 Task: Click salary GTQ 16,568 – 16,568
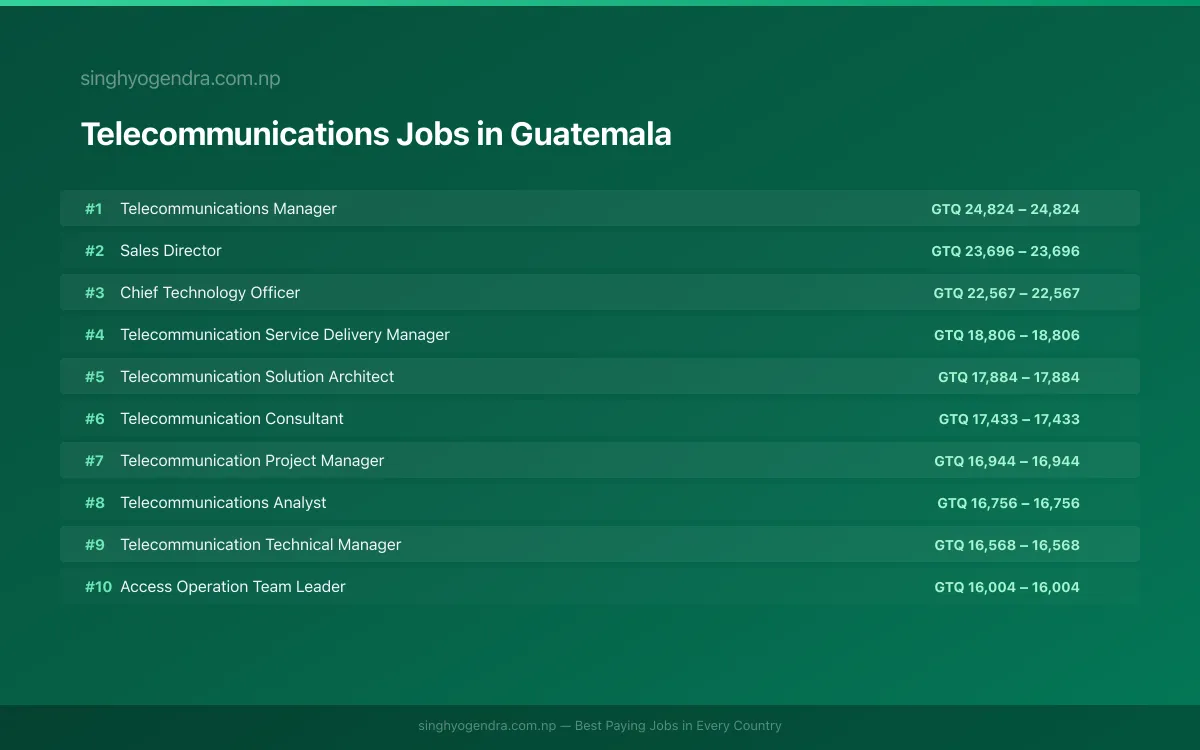pos(1007,545)
